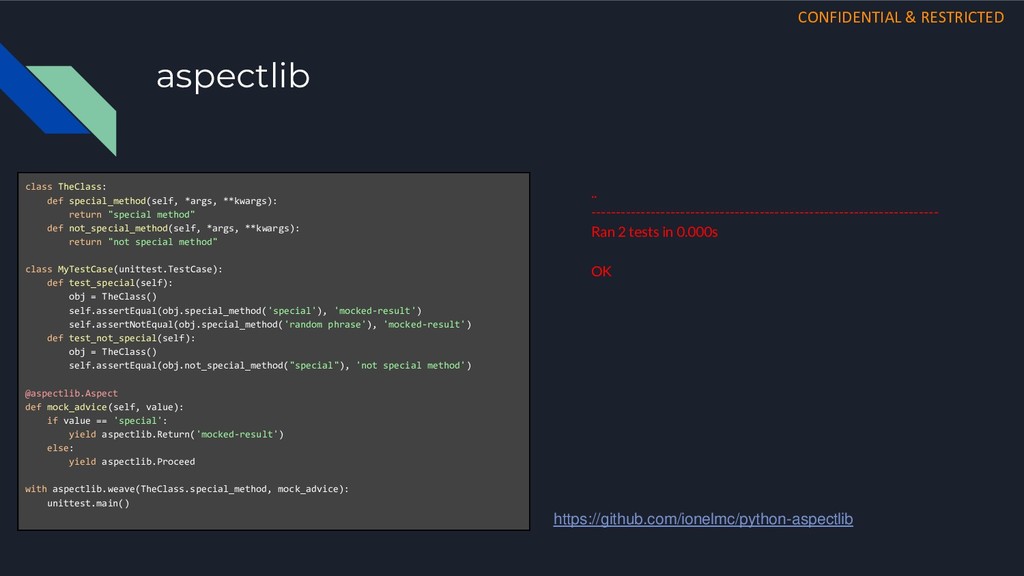Click the 'class MyTestCase' declaration line

tap(123, 269)
